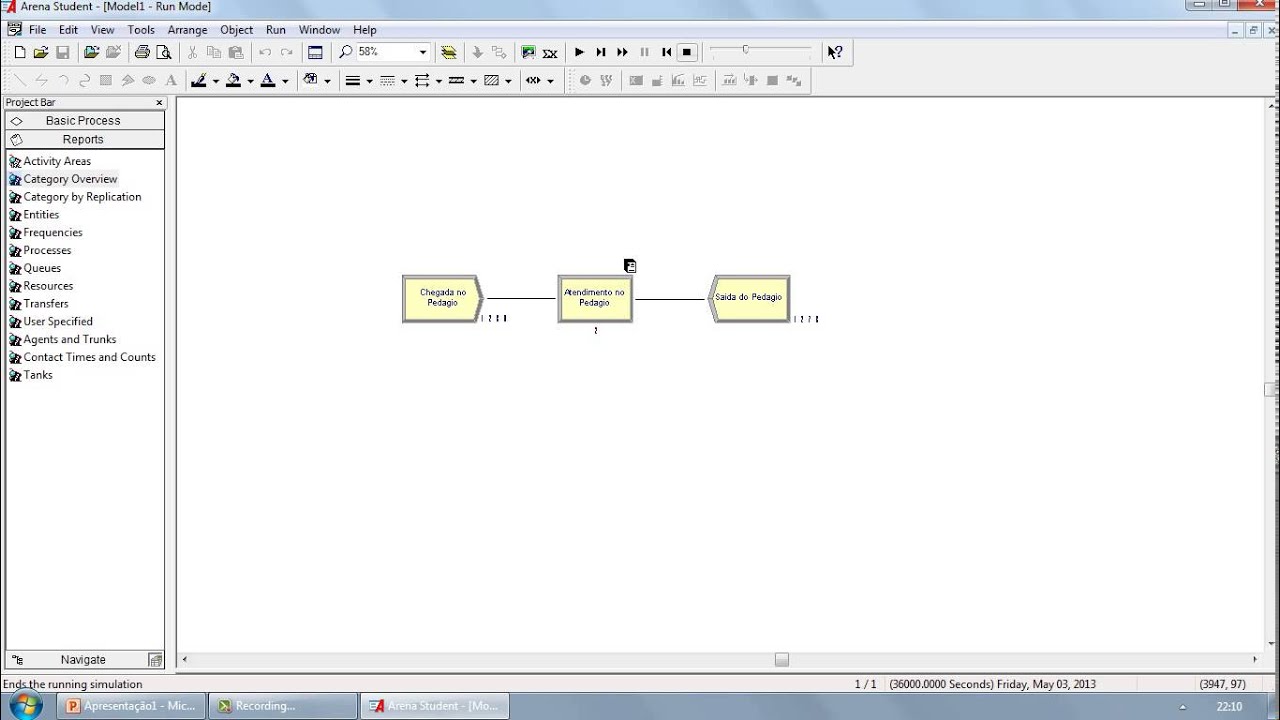Click the Copy icon in the toolbar

click(x=214, y=52)
